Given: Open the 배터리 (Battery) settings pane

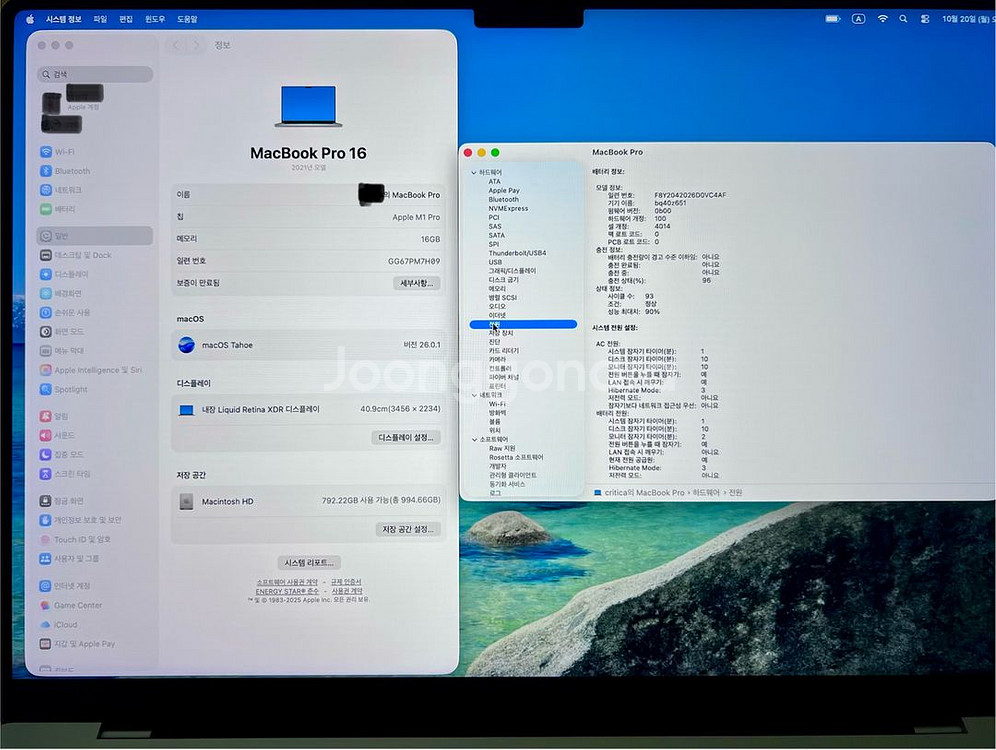Looking at the screenshot, I should click(64, 209).
